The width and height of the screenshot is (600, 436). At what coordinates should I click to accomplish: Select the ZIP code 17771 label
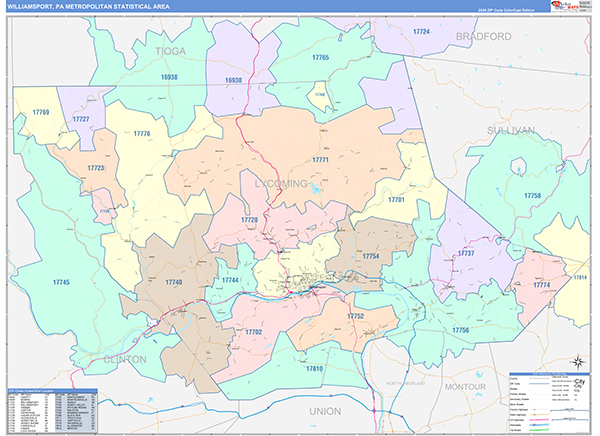(320, 160)
